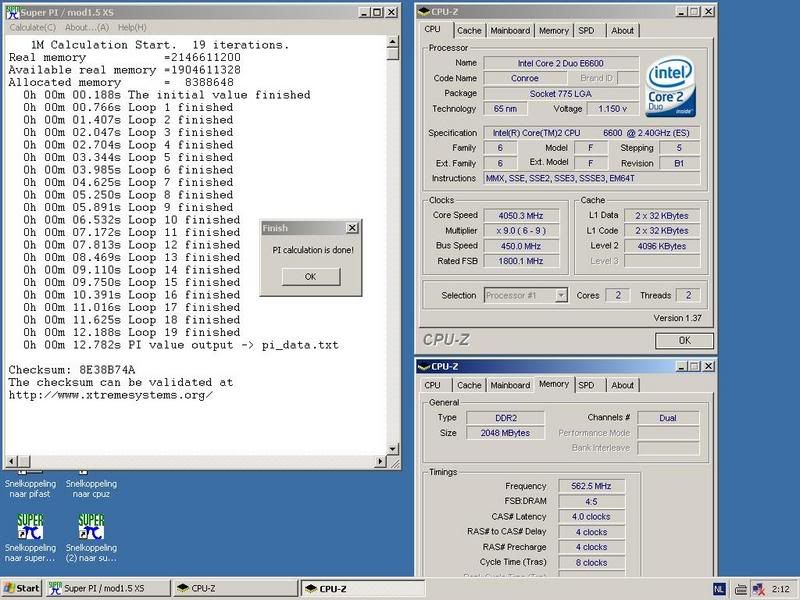The width and height of the screenshot is (800, 600).
Task: Click the title bar icon of the lower CPU-Z window
Action: [x=424, y=366]
